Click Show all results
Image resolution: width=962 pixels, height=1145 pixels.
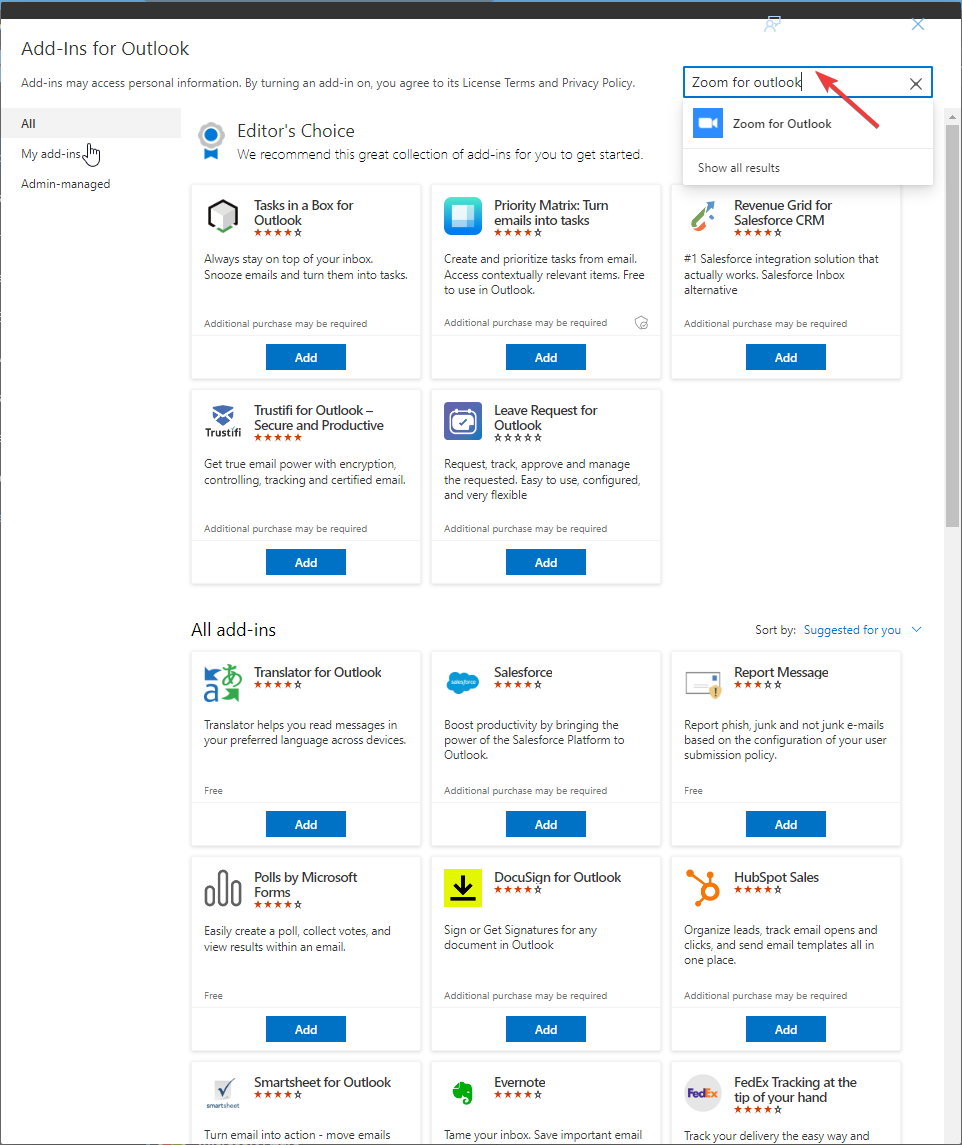tap(738, 168)
